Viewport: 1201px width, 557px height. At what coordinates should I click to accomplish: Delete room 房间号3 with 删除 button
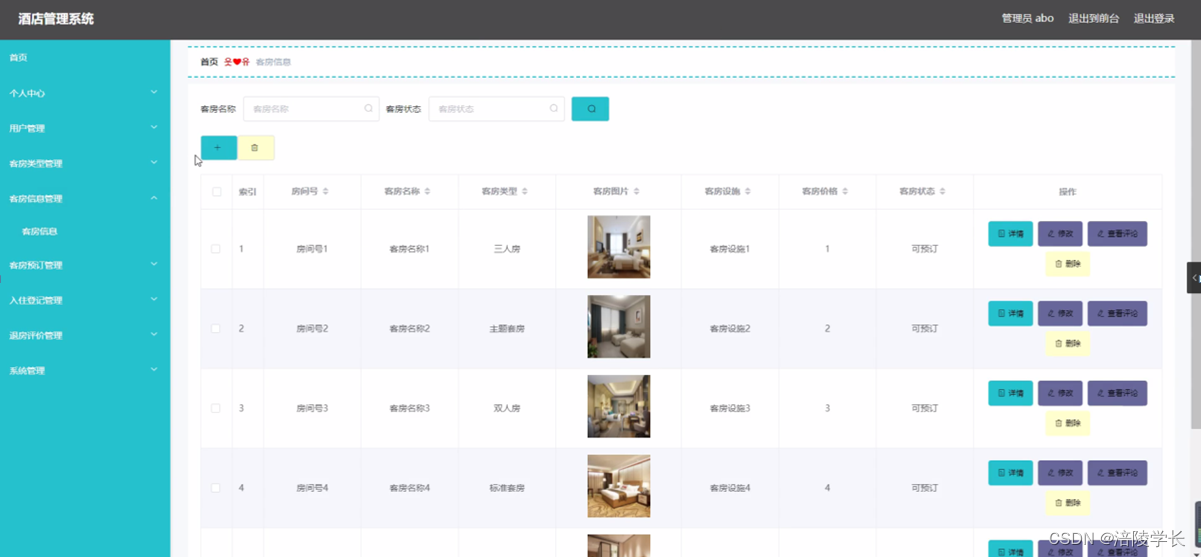pos(1067,423)
